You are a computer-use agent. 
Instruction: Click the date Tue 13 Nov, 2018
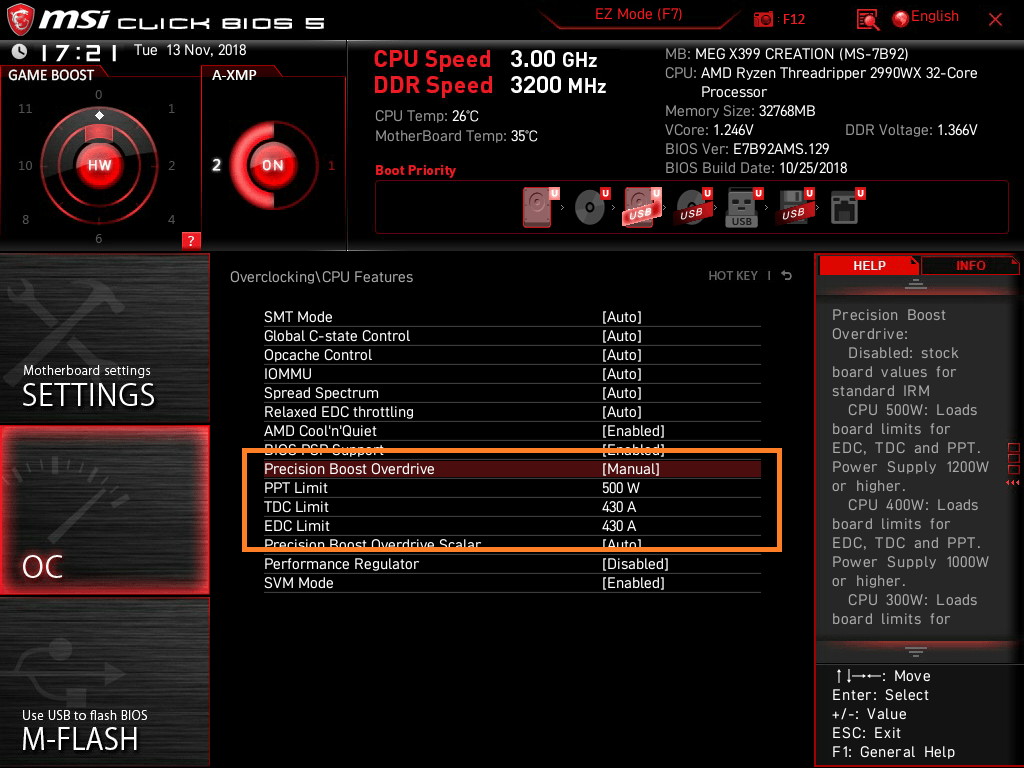pyautogui.click(x=190, y=50)
